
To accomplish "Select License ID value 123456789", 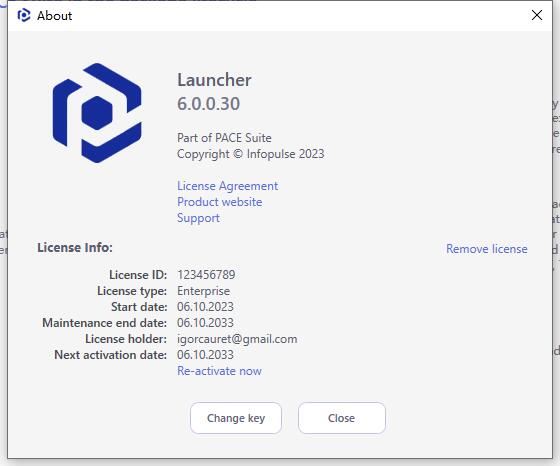I will click(206, 275).
